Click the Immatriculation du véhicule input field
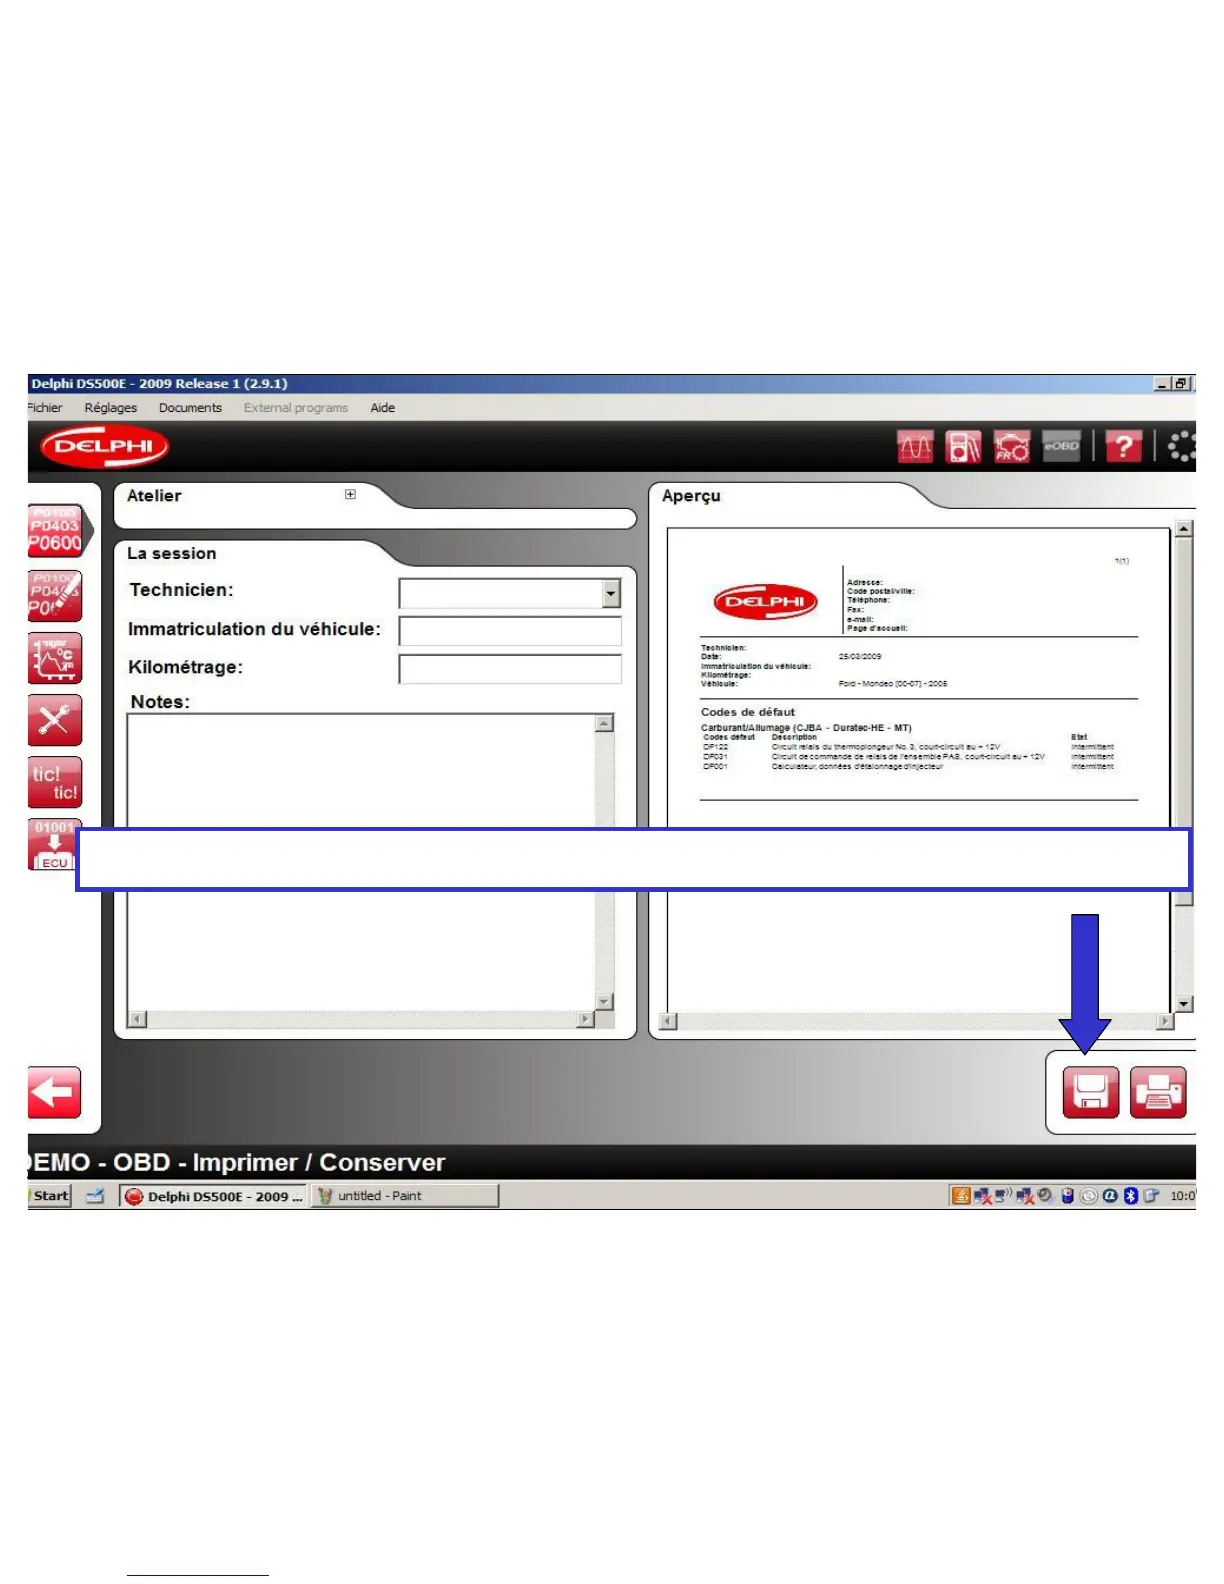 pos(510,631)
